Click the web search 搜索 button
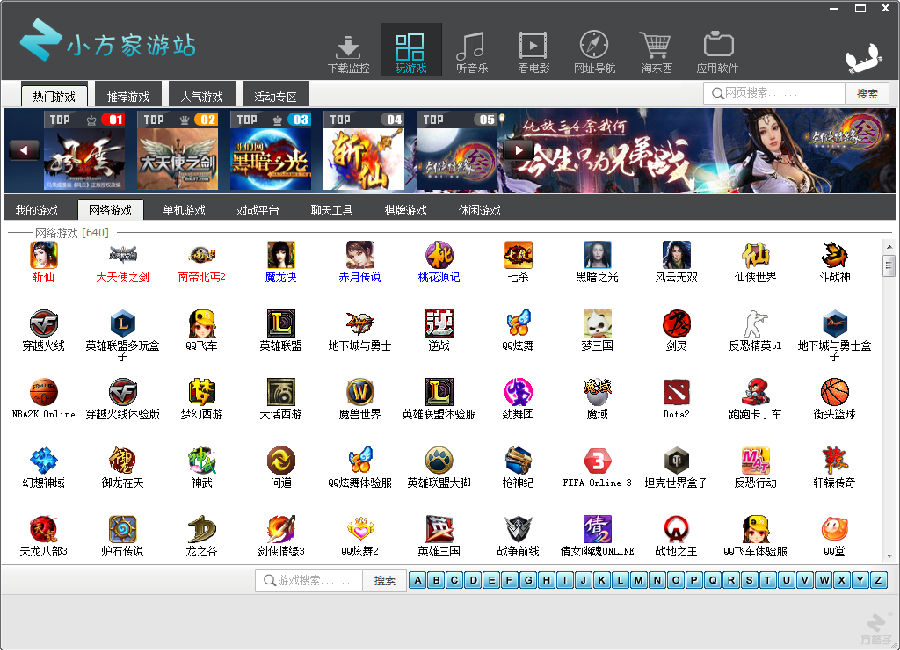900x650 pixels. click(867, 93)
